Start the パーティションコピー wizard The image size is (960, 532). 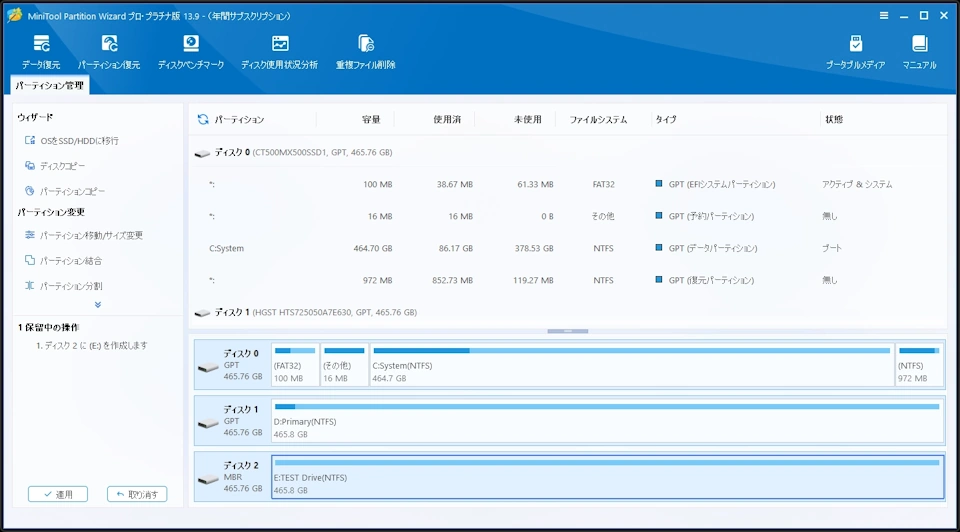pos(65,192)
